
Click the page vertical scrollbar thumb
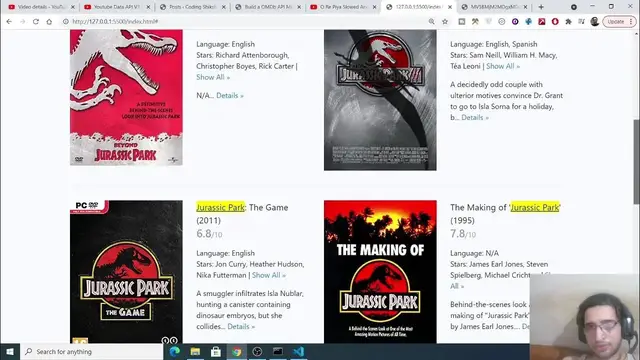click(x=636, y=161)
